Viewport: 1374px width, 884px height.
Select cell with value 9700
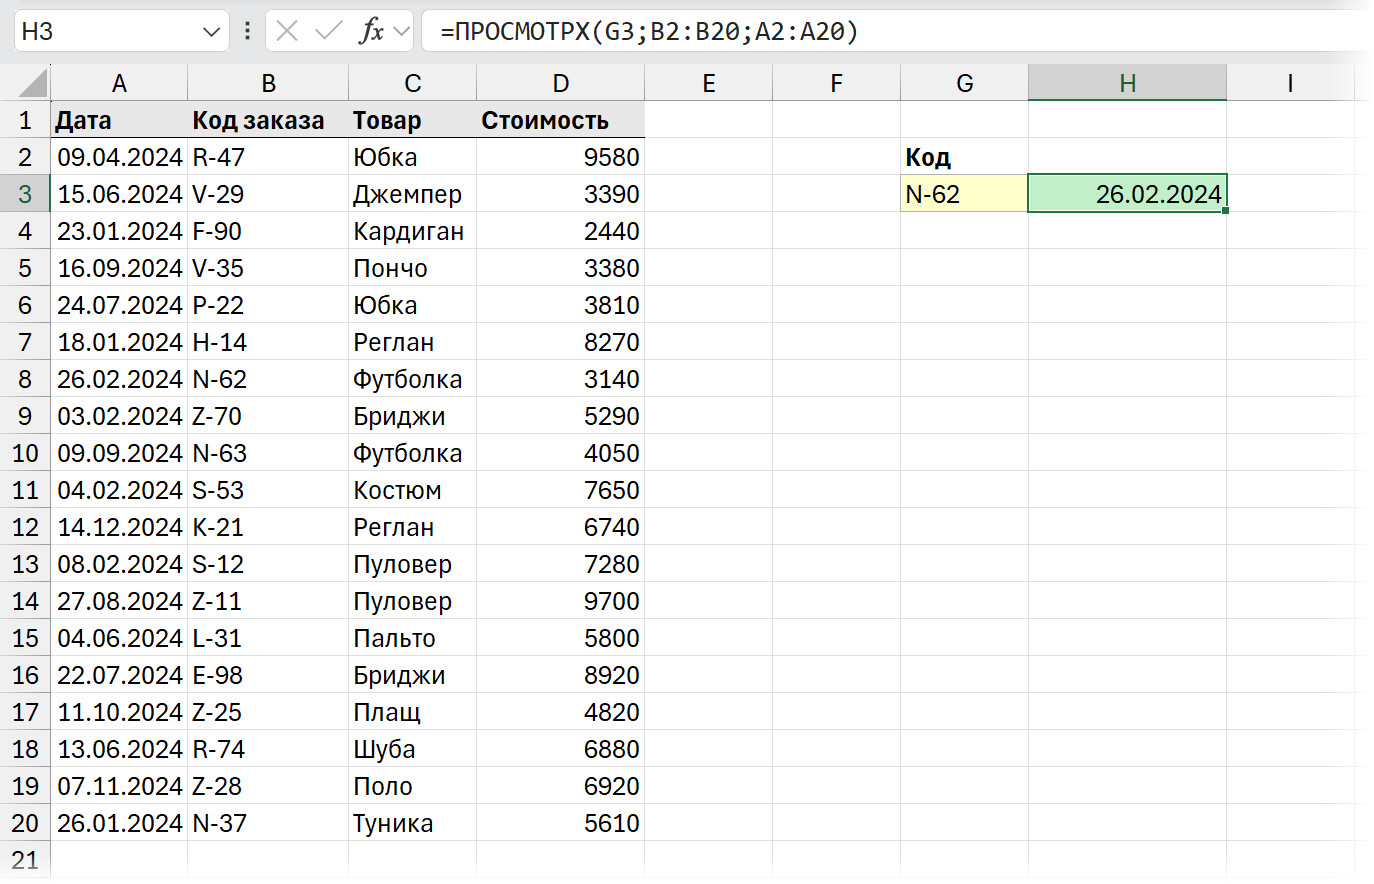[x=560, y=601]
